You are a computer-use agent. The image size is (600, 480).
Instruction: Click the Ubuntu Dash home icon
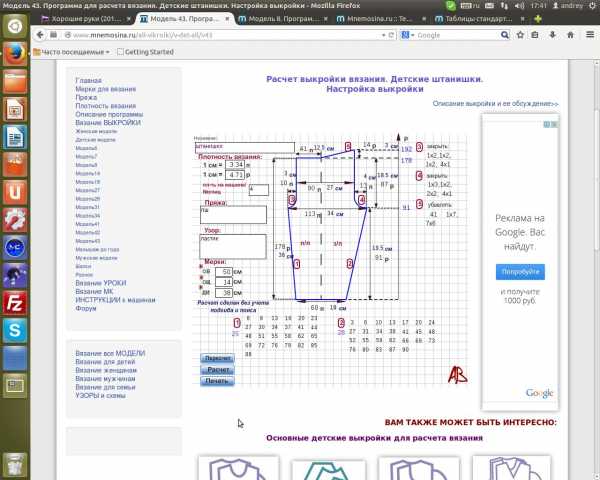[14, 26]
